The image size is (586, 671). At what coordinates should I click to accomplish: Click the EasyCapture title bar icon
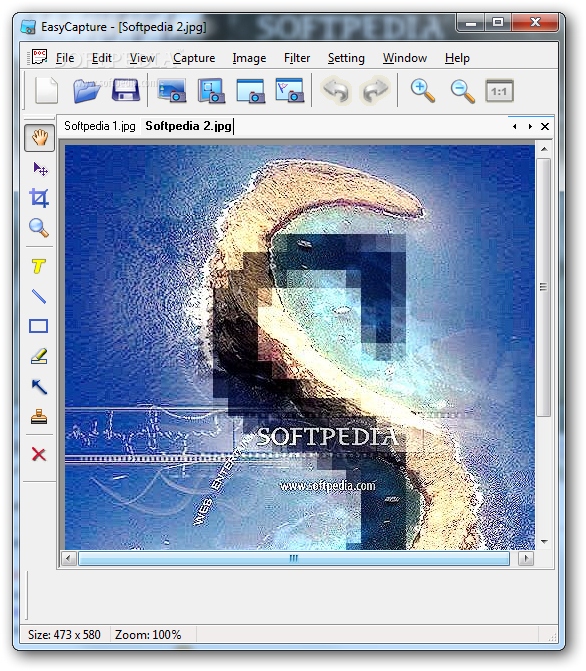click(28, 27)
